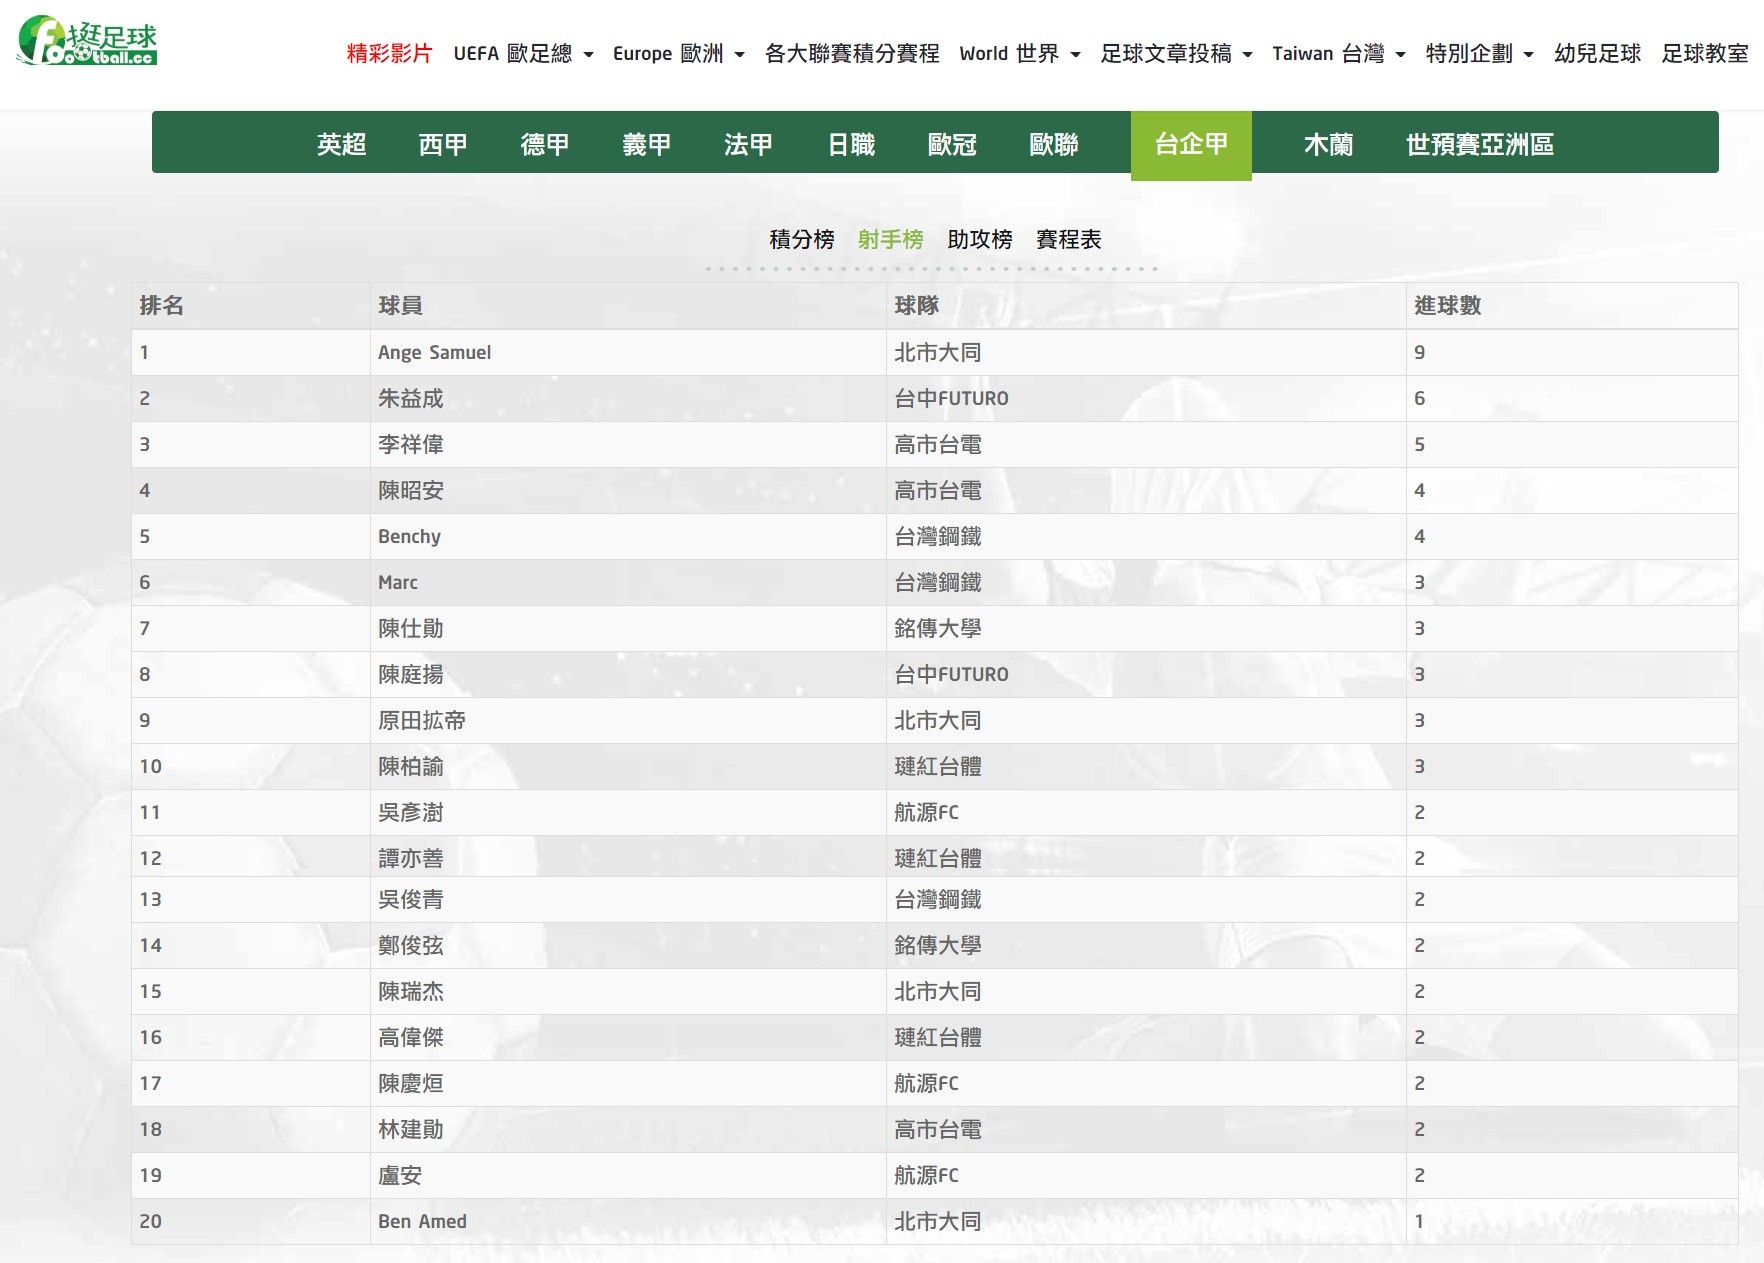1764x1263 pixels.
Task: Expand the Europe 歐洲 dropdown
Action: pos(678,54)
